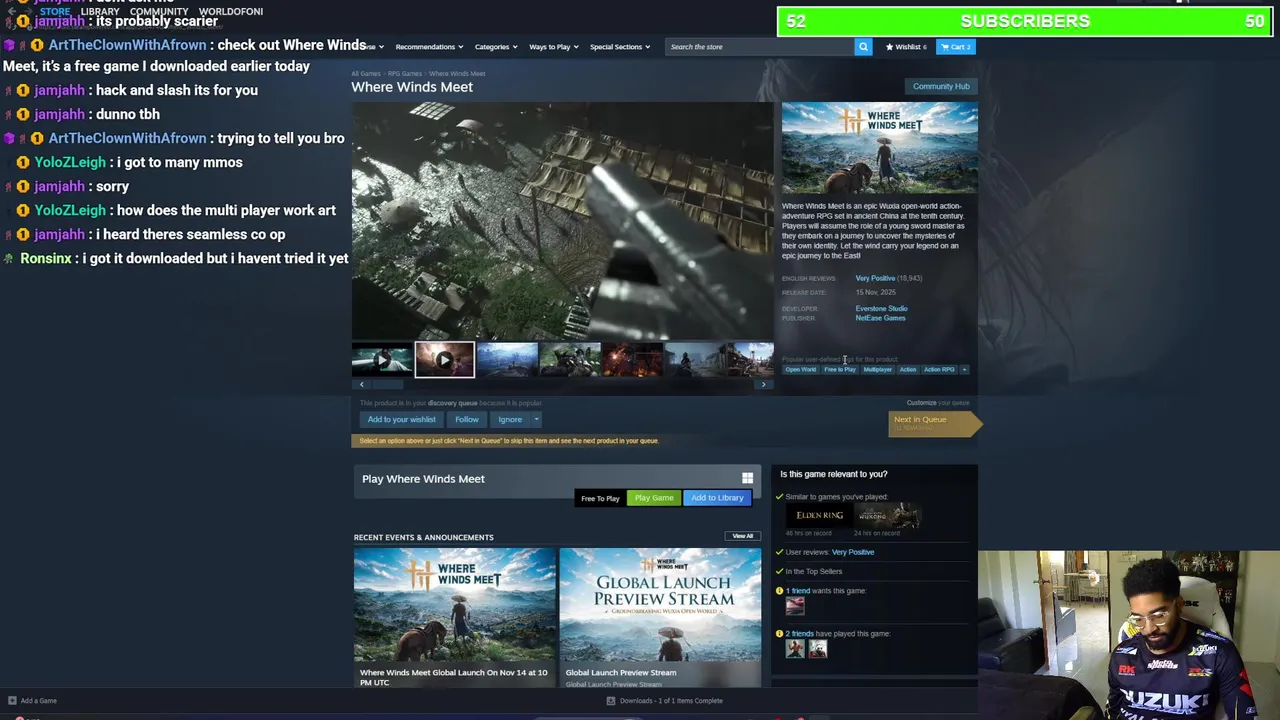1280x720 pixels.
Task: Open the Special Sections dropdown
Action: 619,47
